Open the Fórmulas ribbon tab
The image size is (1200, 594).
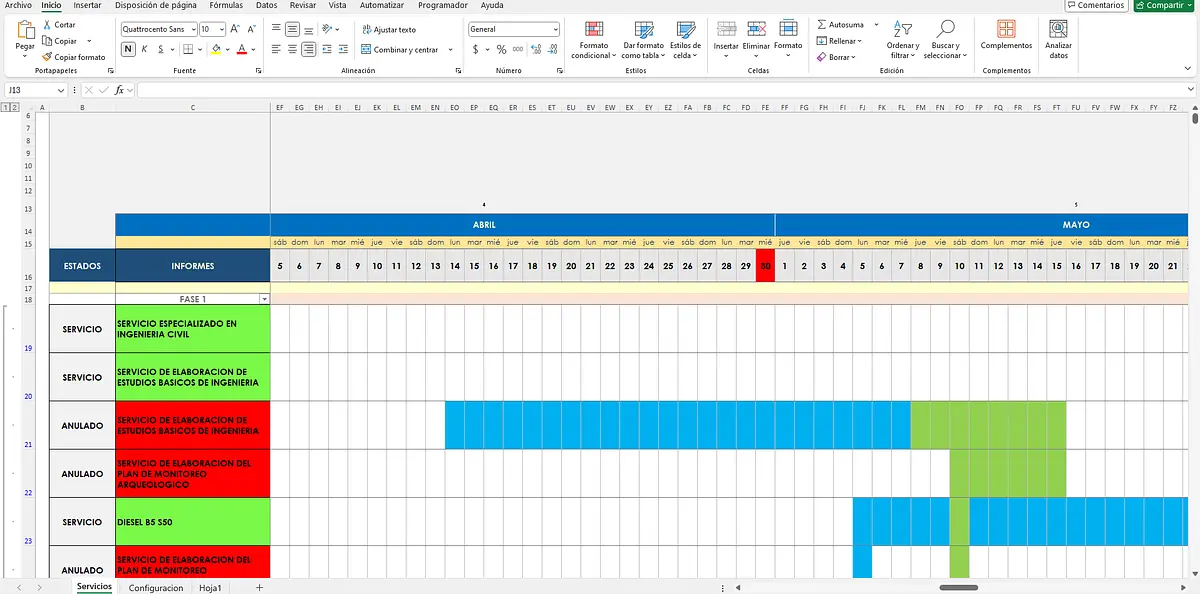(x=225, y=5)
